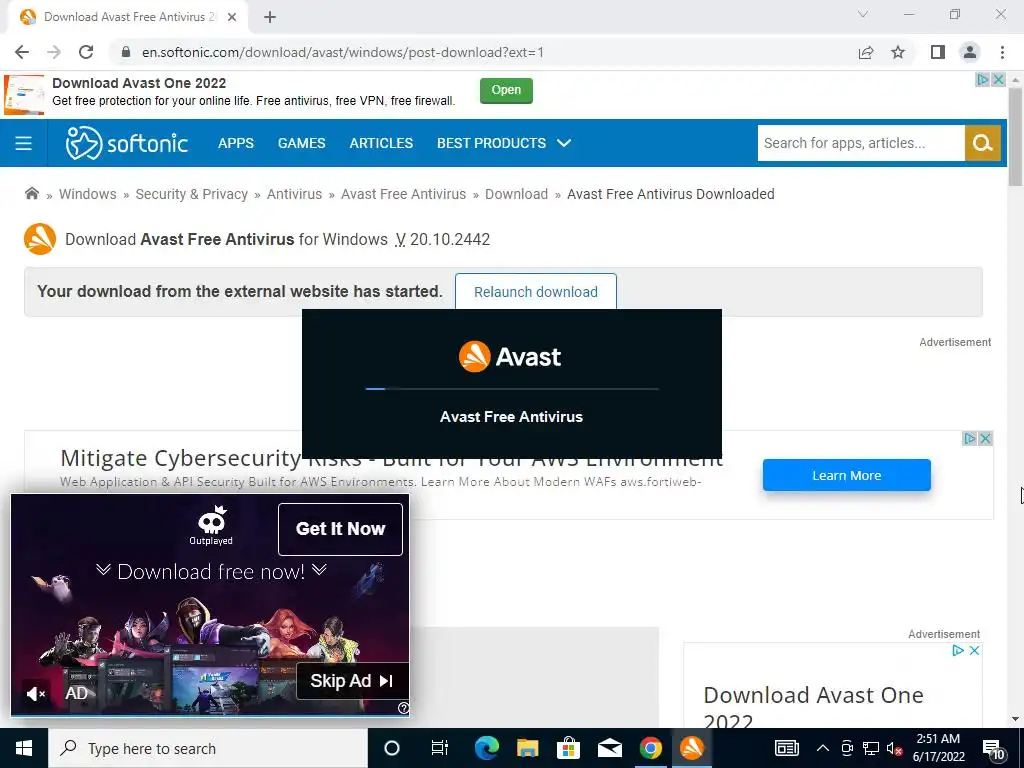Click the green Open ad button

(x=506, y=90)
